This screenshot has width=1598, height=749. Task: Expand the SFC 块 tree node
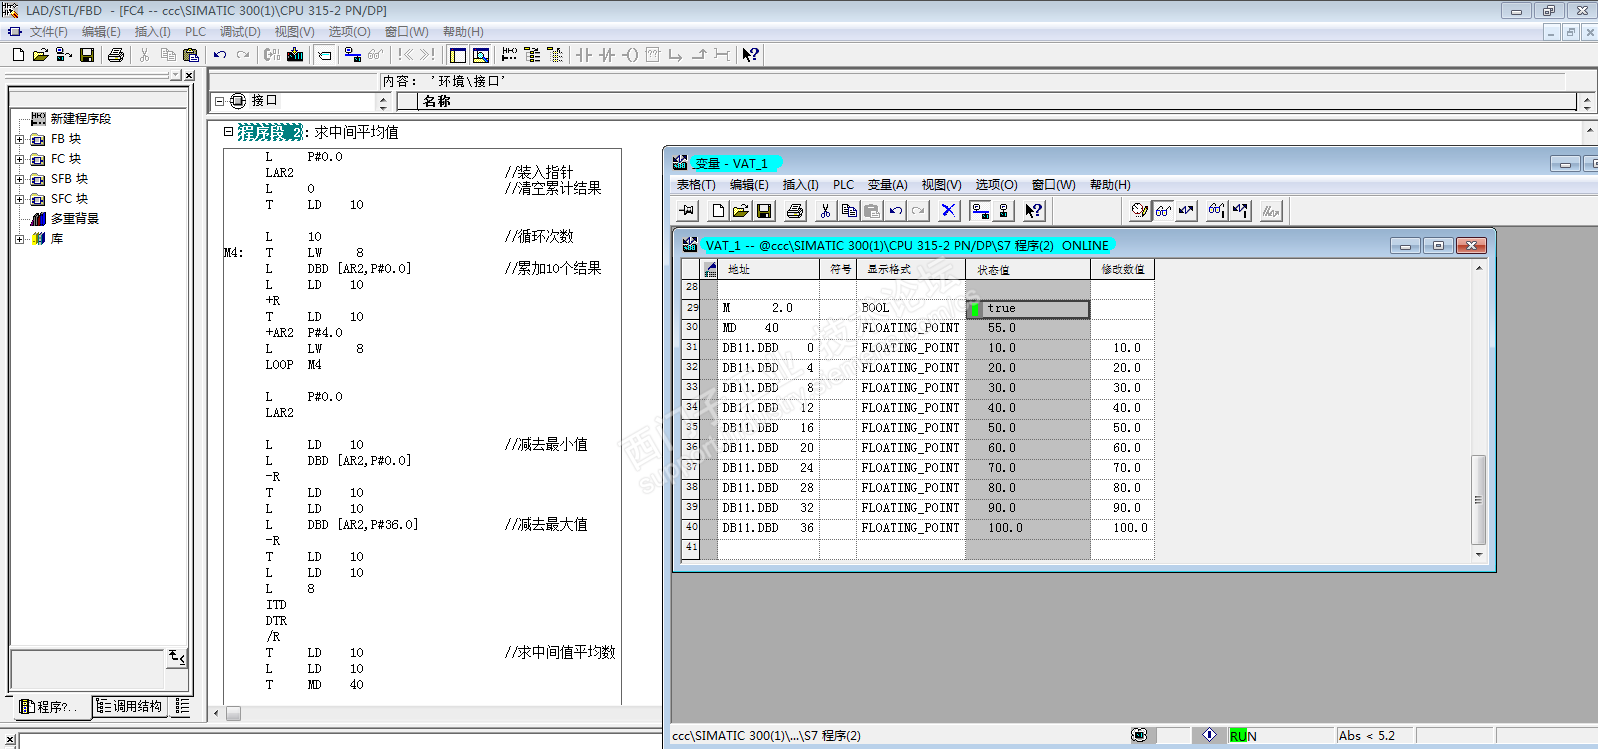[19, 199]
